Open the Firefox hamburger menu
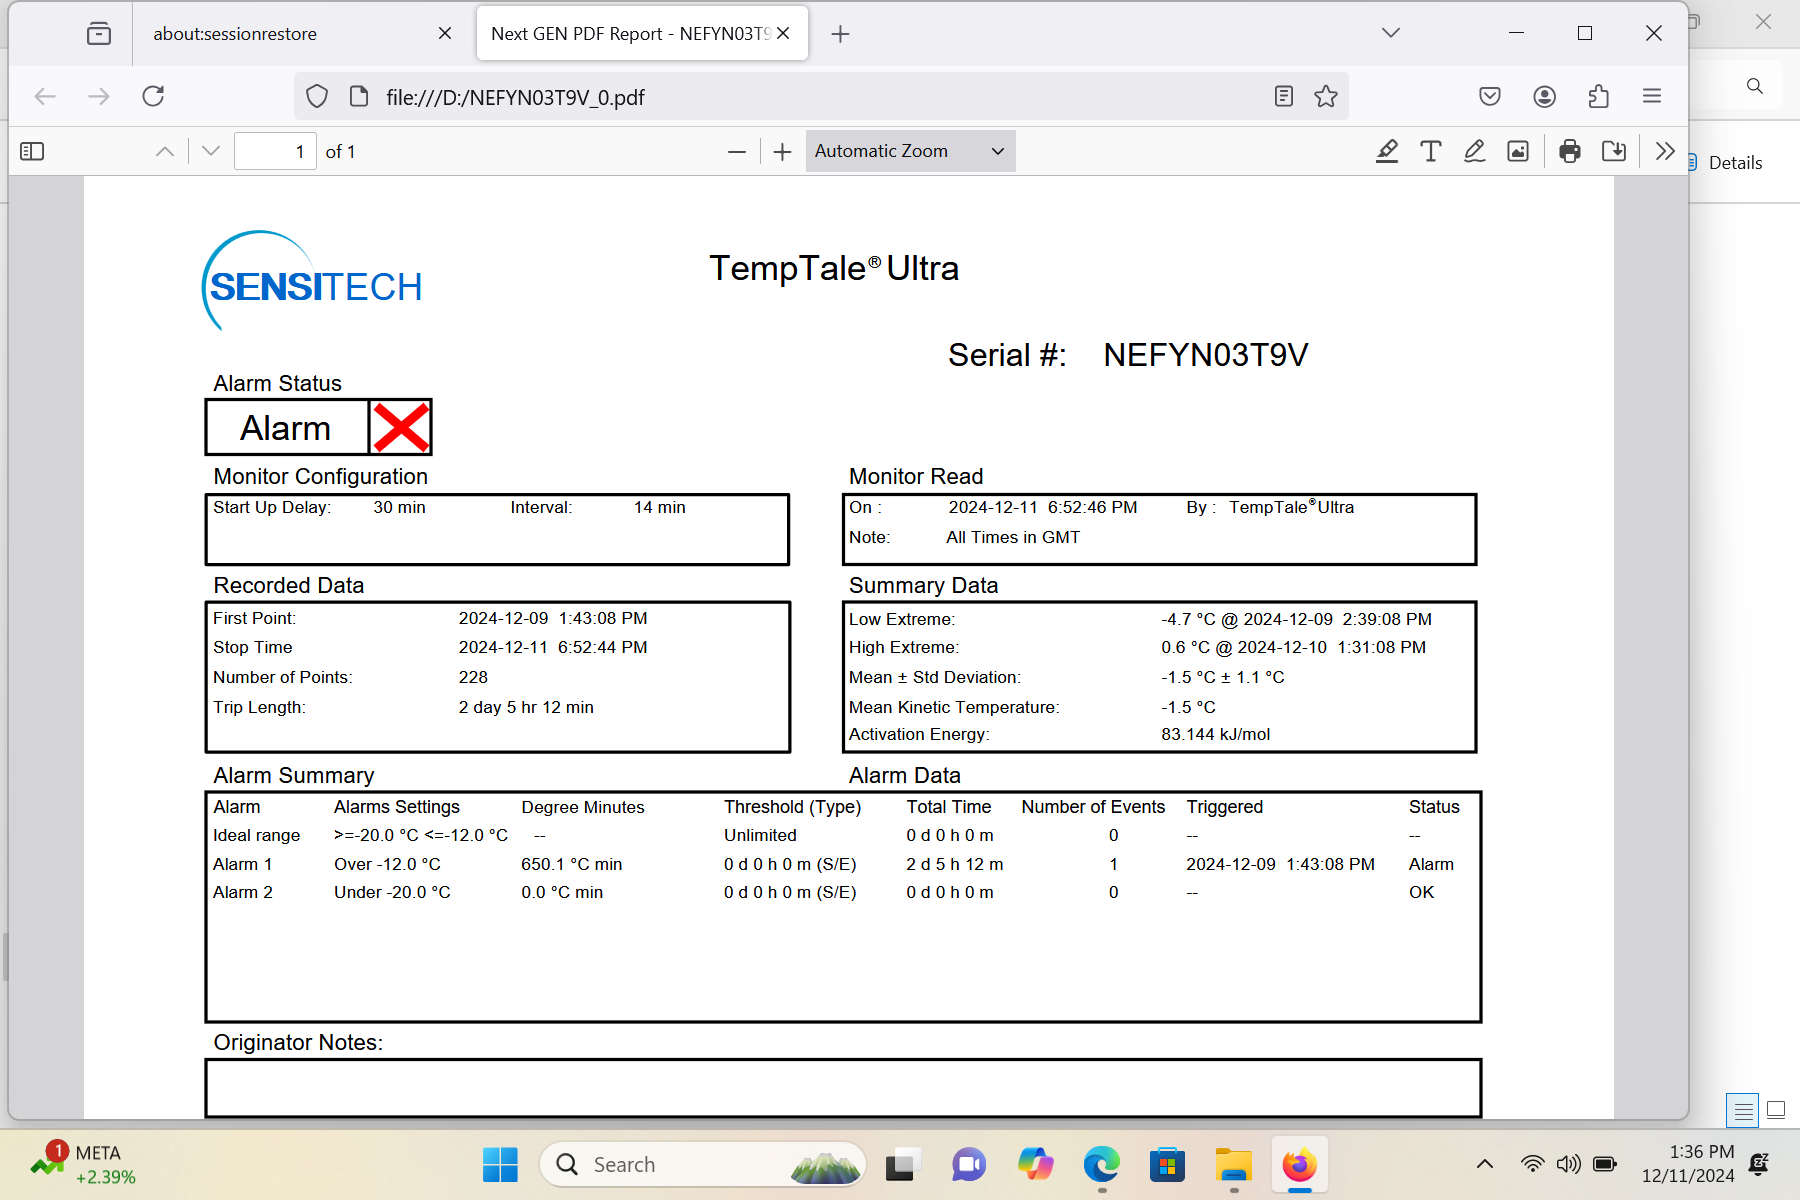The image size is (1800, 1200). click(1652, 96)
